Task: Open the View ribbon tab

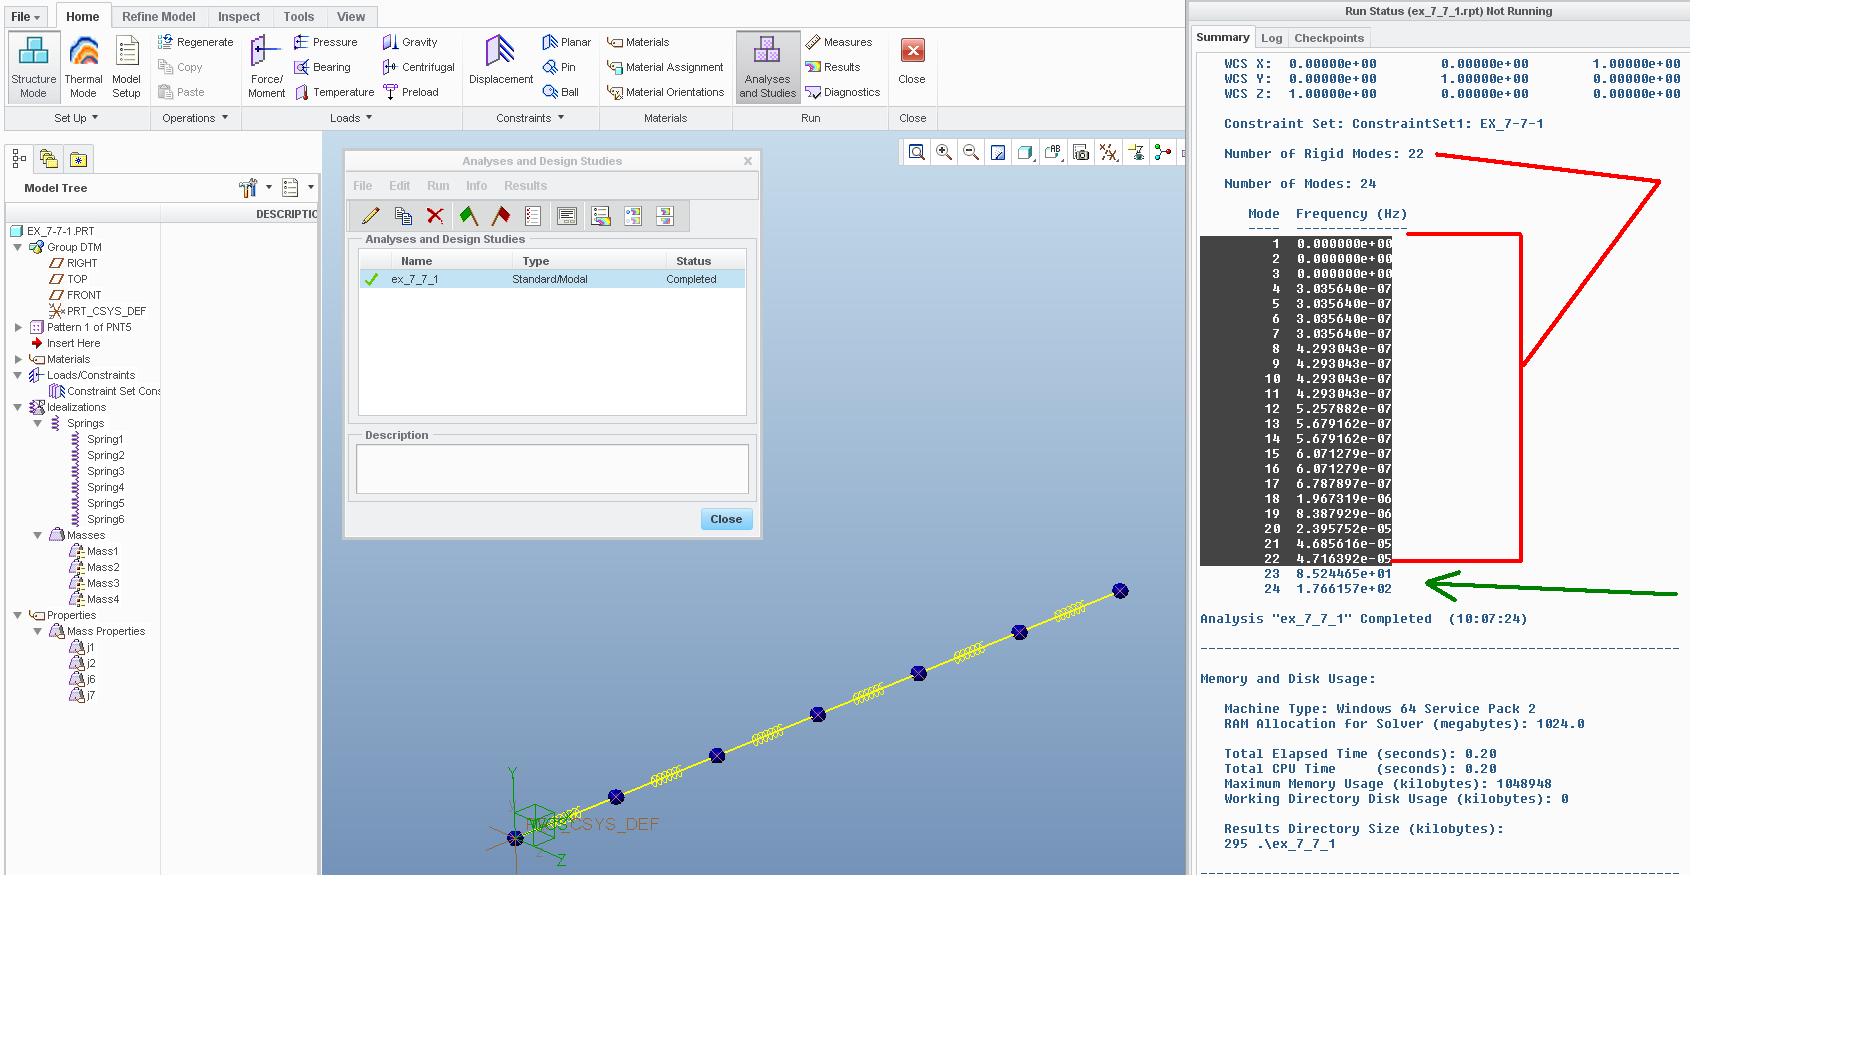Action: 351,17
